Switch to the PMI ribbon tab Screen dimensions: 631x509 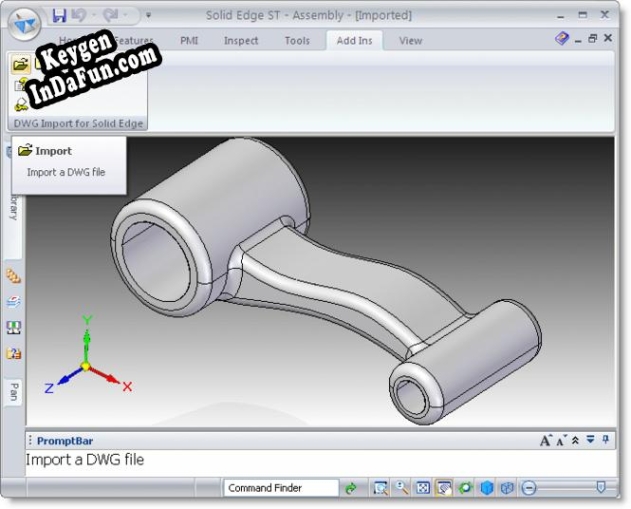click(189, 41)
